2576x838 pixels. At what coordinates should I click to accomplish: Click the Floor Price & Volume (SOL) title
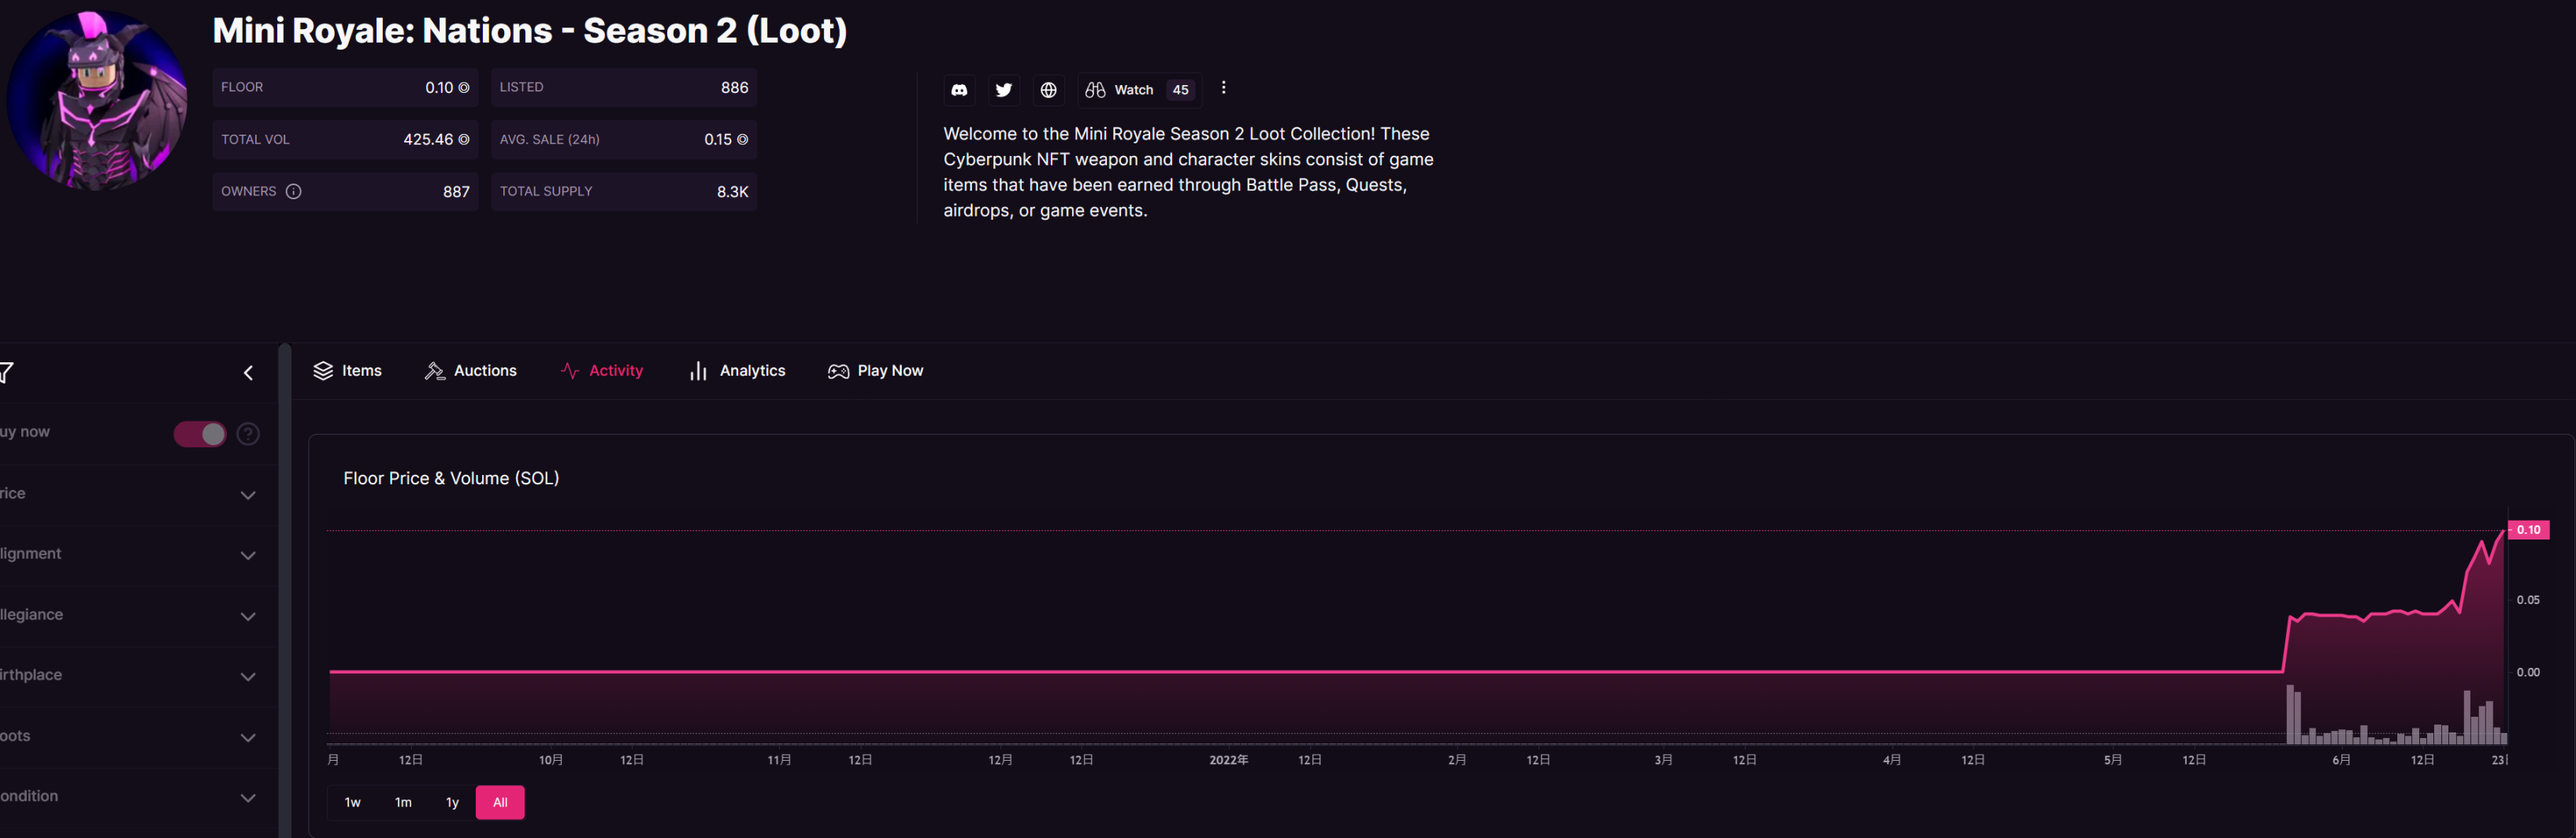451,478
